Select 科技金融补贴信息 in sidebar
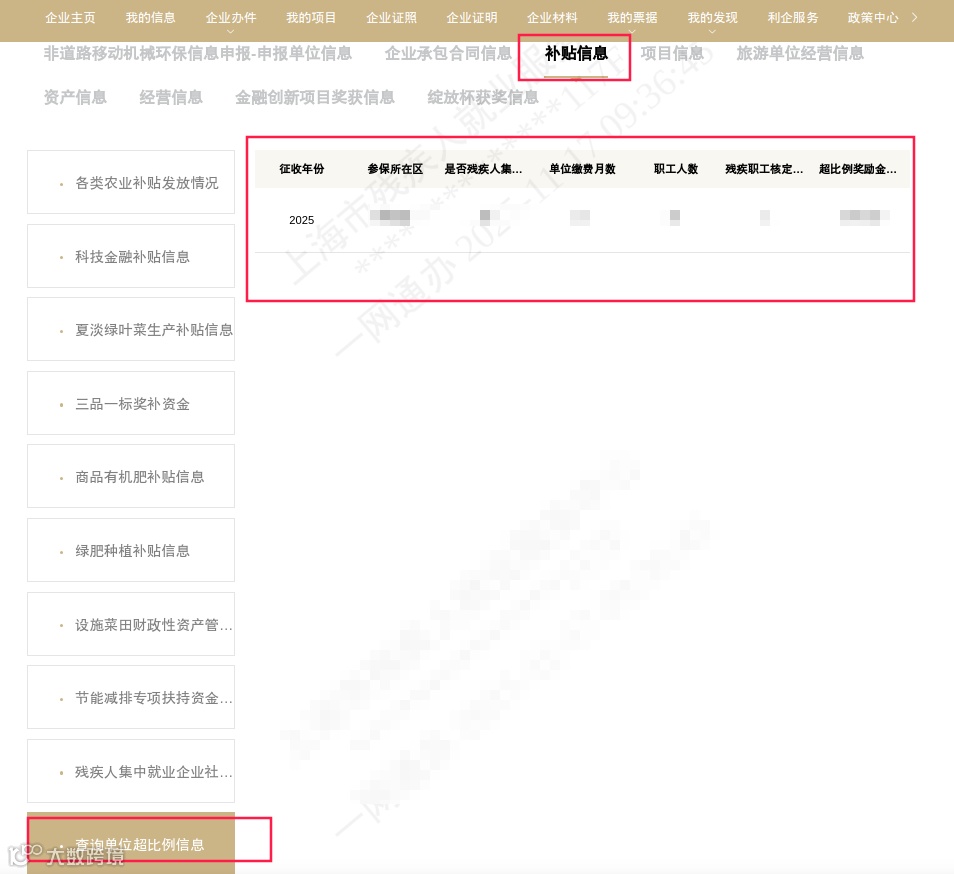This screenshot has width=954, height=874. tap(131, 256)
